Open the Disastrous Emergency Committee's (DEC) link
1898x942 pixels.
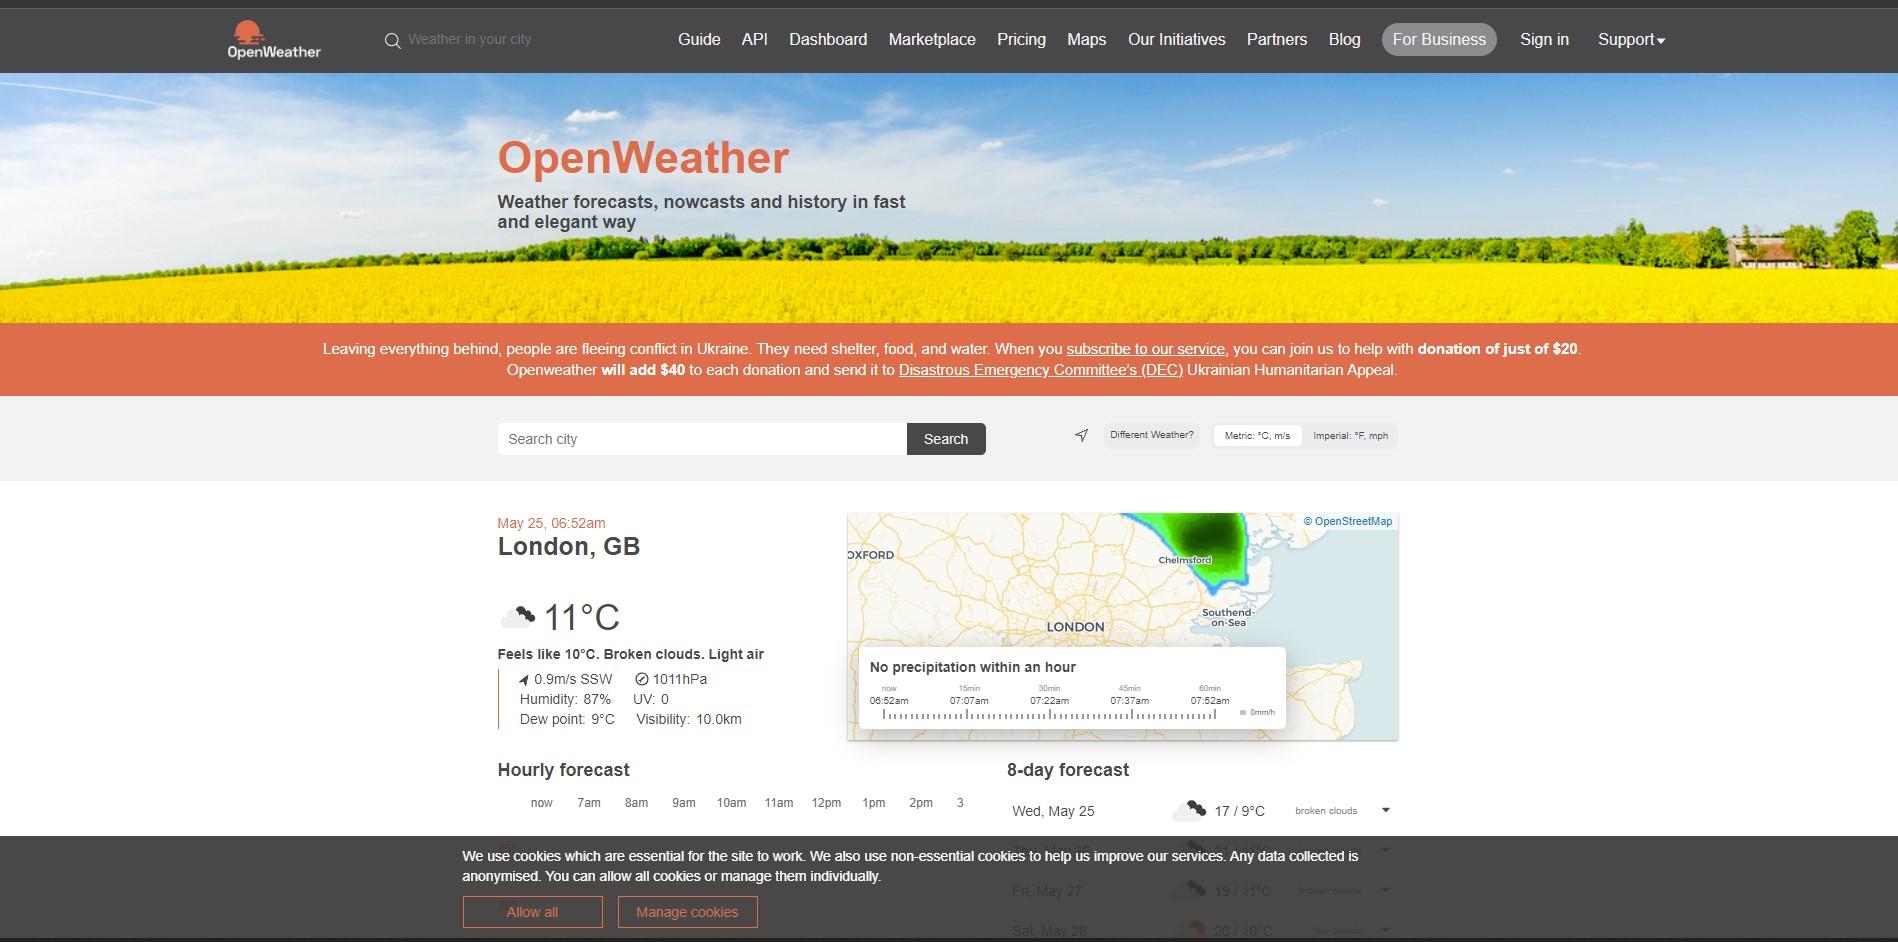(x=1040, y=370)
